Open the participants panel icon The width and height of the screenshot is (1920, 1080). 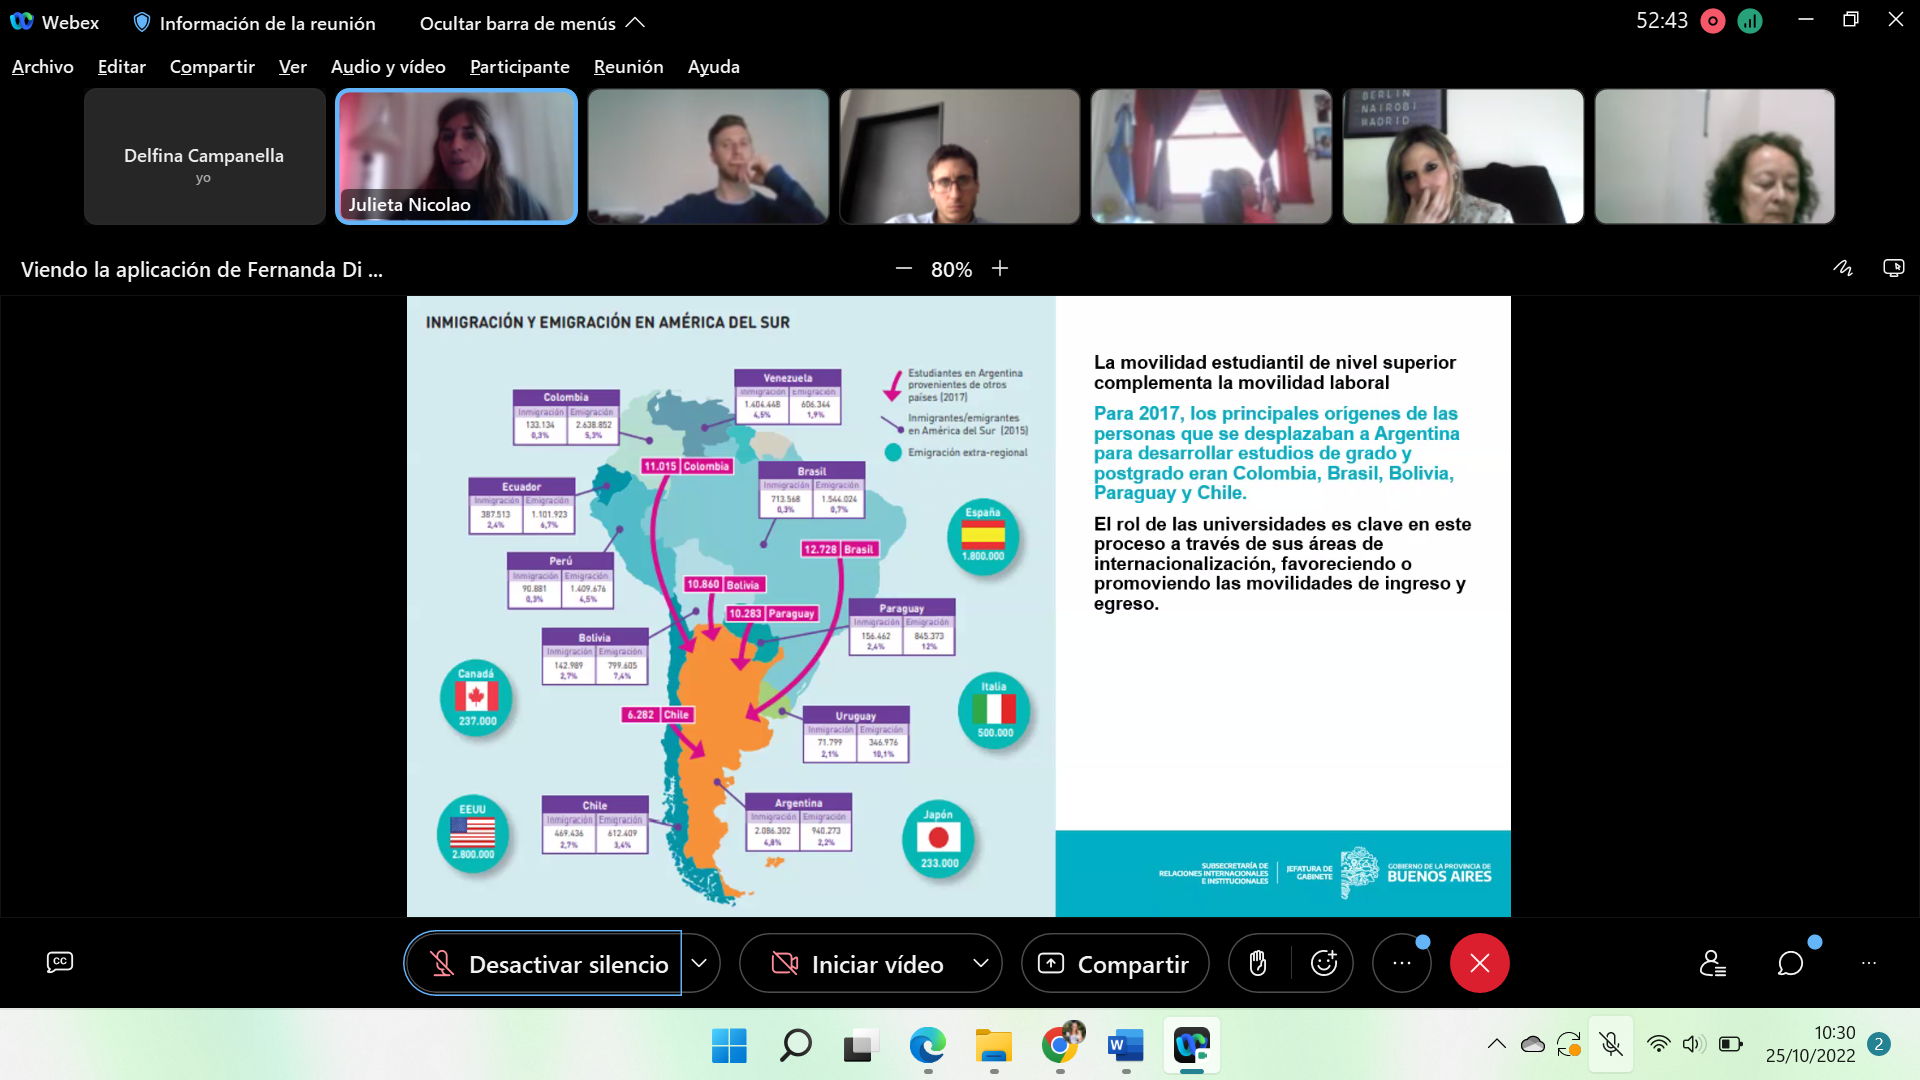pyautogui.click(x=1712, y=963)
